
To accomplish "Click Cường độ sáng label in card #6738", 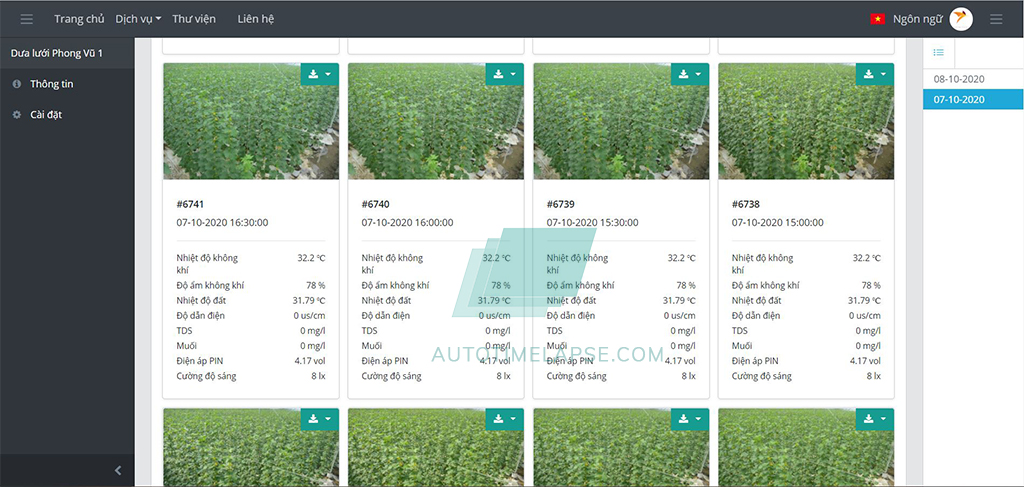I will point(761,376).
